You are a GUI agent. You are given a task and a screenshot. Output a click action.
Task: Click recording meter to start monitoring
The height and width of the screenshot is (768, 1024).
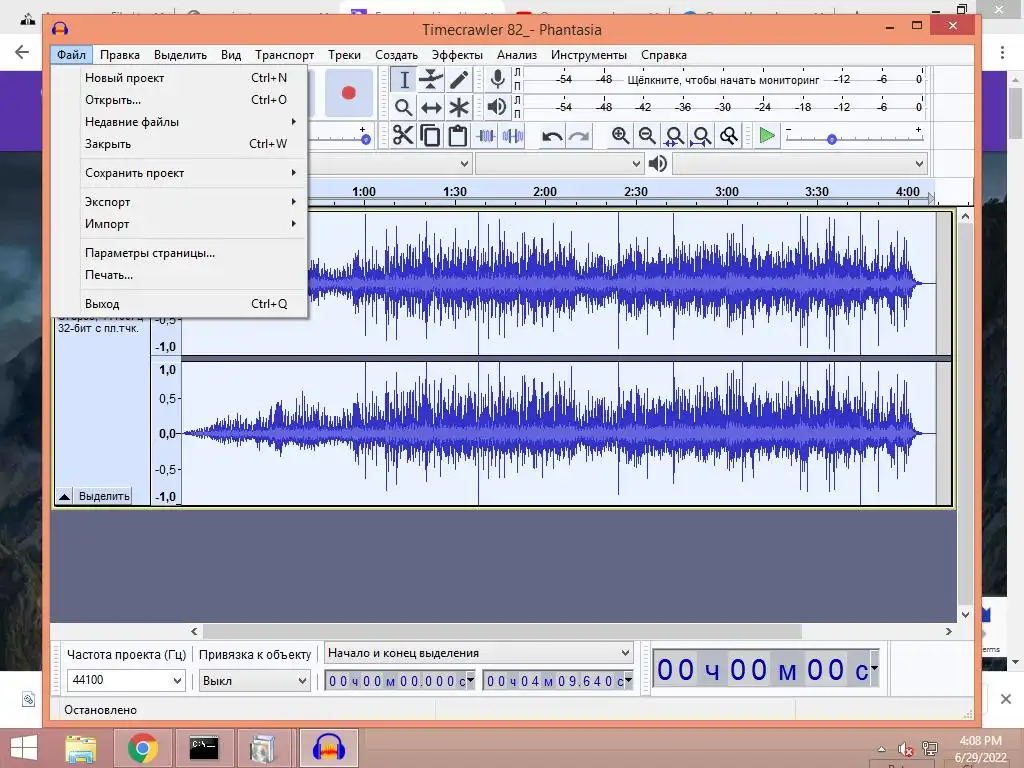click(722, 80)
